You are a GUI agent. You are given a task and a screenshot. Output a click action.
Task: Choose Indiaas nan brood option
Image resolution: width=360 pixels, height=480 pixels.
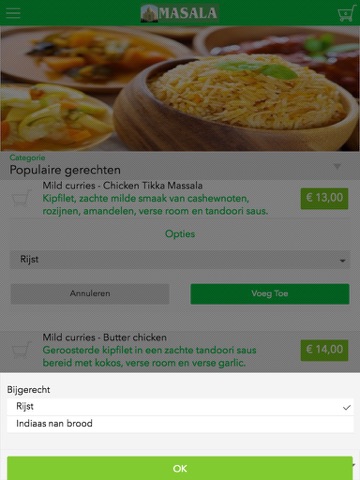(x=180, y=424)
